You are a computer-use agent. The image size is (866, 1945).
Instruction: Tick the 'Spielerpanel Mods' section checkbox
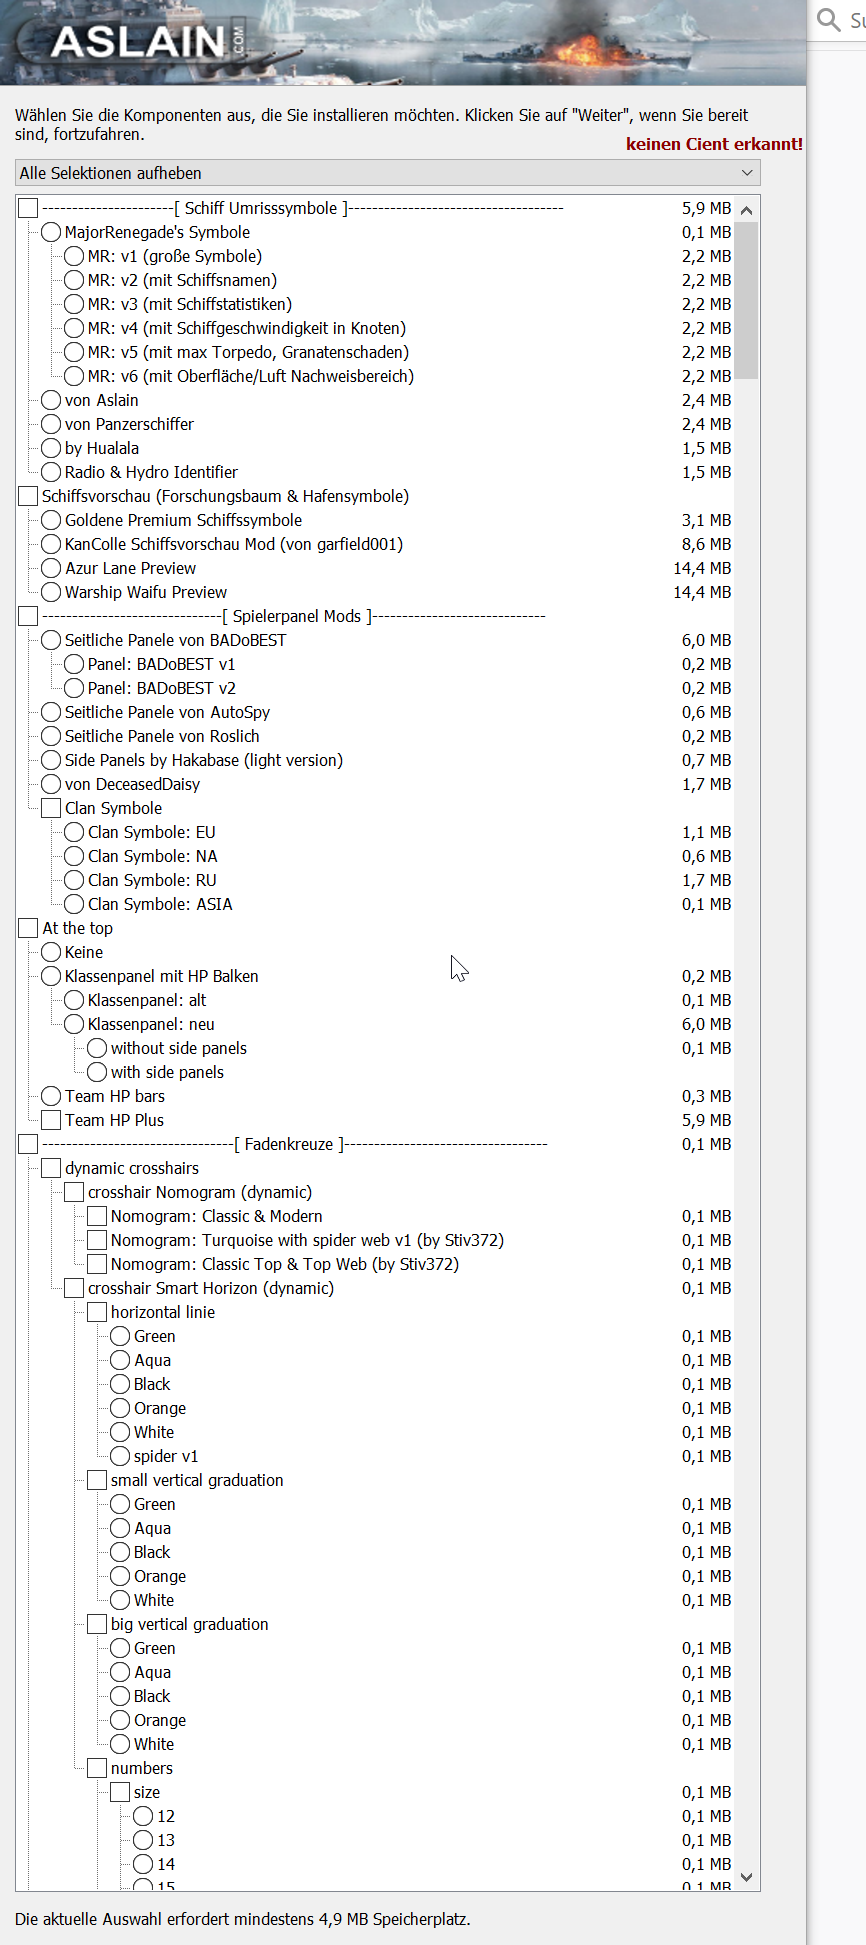point(28,616)
